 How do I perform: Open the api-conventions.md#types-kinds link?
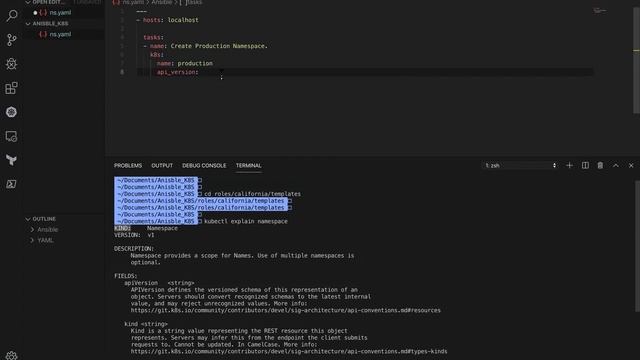(289, 351)
